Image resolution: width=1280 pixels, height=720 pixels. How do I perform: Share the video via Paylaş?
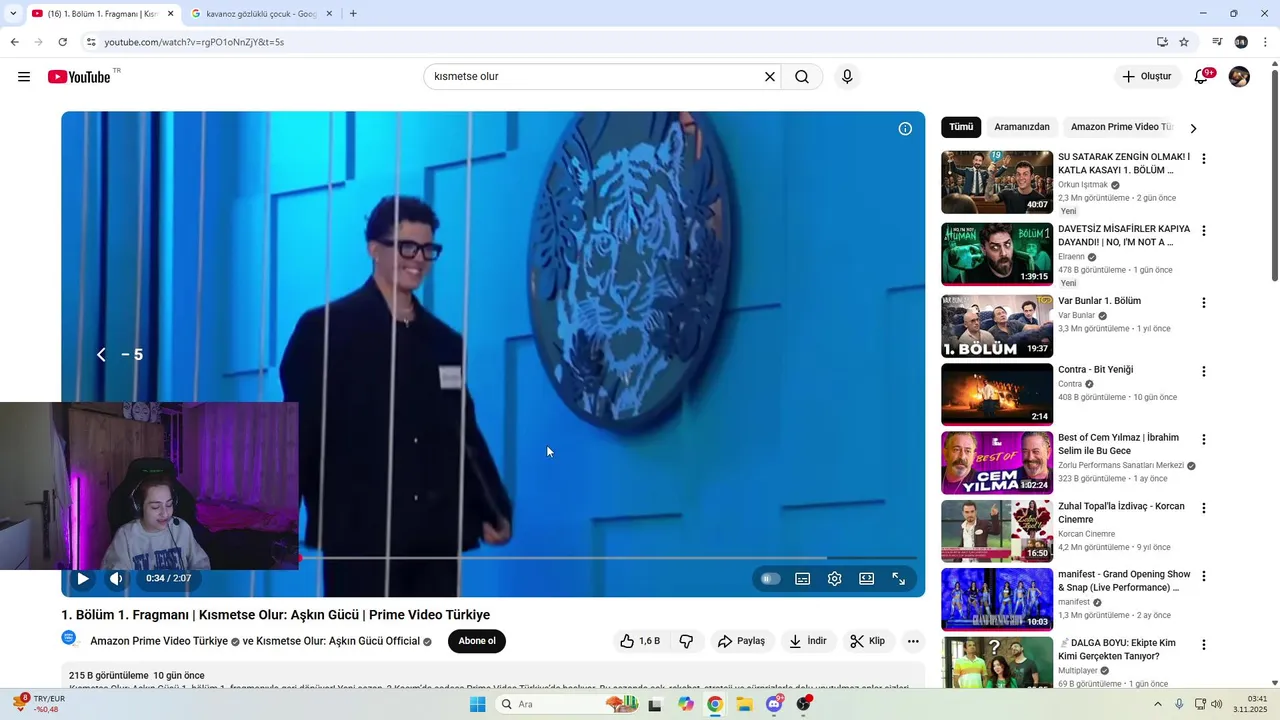pos(742,641)
